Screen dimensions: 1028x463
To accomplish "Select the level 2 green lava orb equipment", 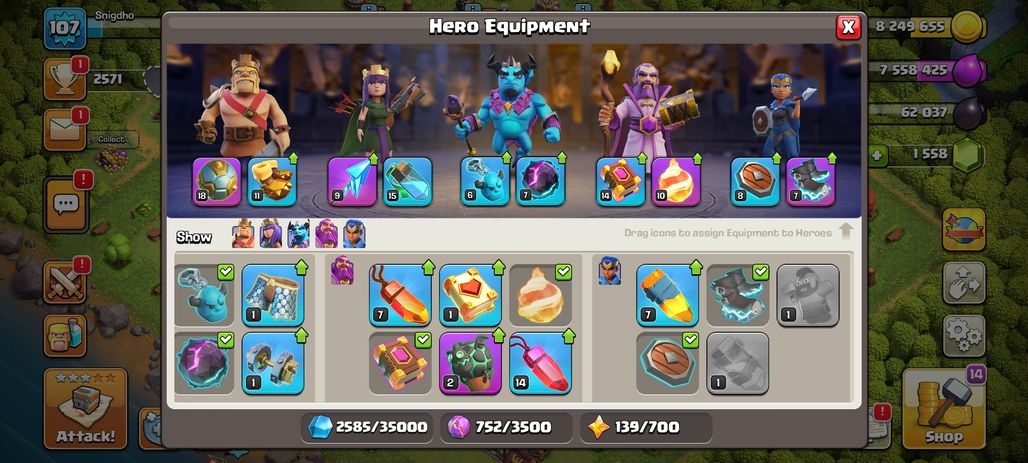I will 470,363.
